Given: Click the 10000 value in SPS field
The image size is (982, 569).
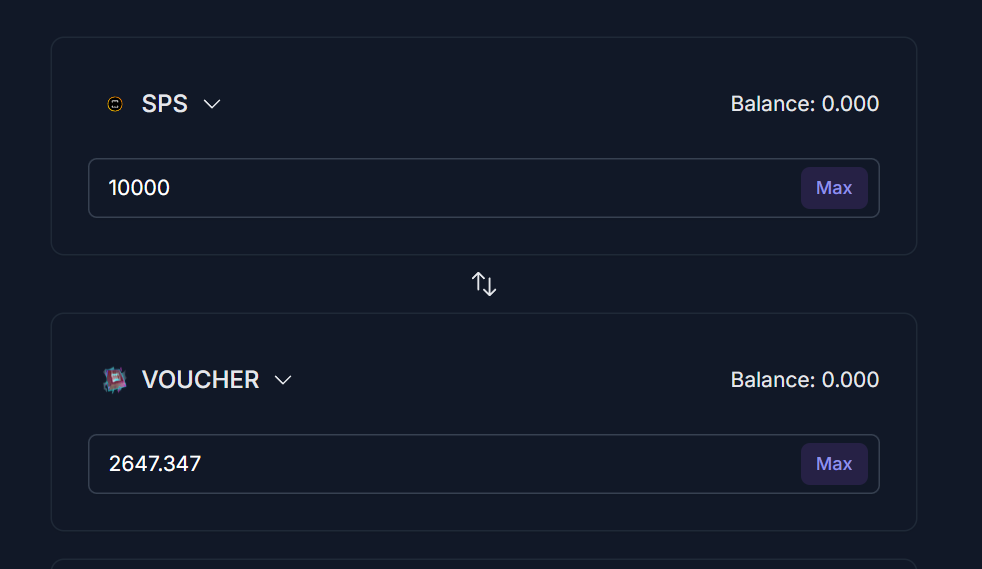Looking at the screenshot, I should coord(139,188).
